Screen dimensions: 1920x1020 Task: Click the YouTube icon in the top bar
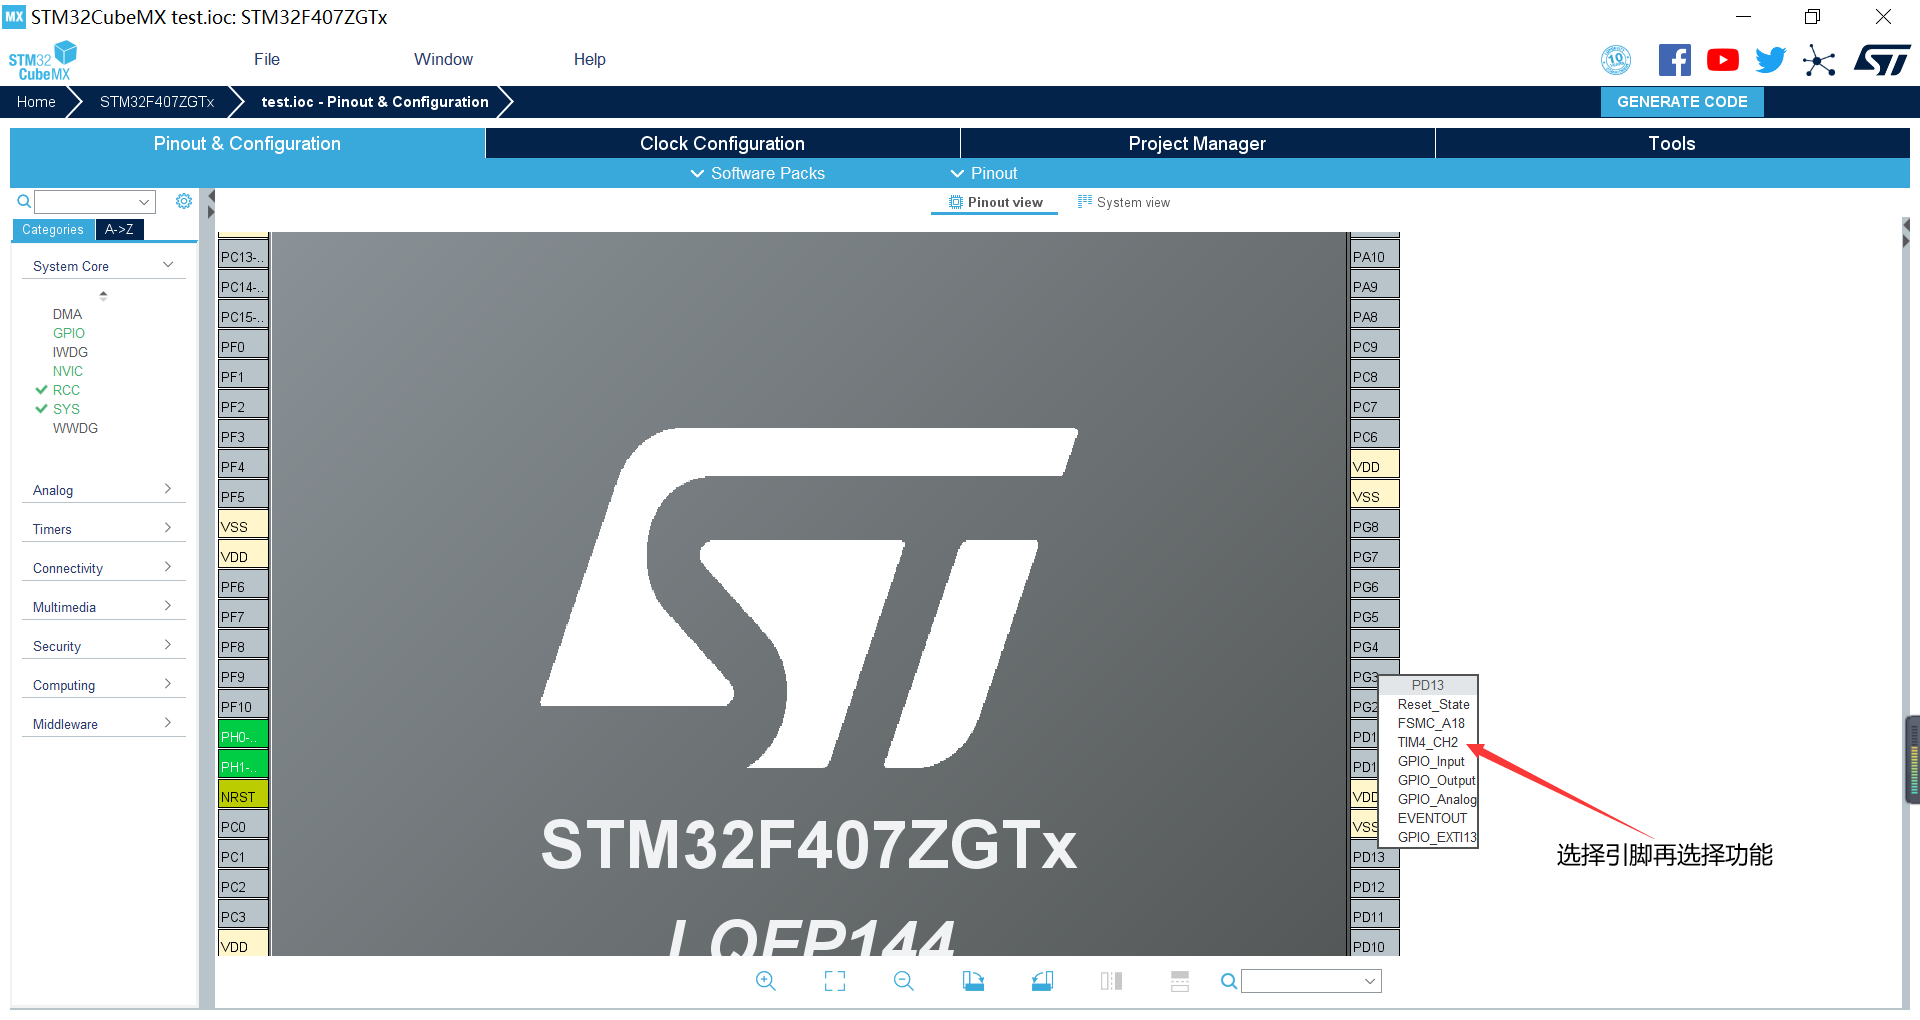1722,59
